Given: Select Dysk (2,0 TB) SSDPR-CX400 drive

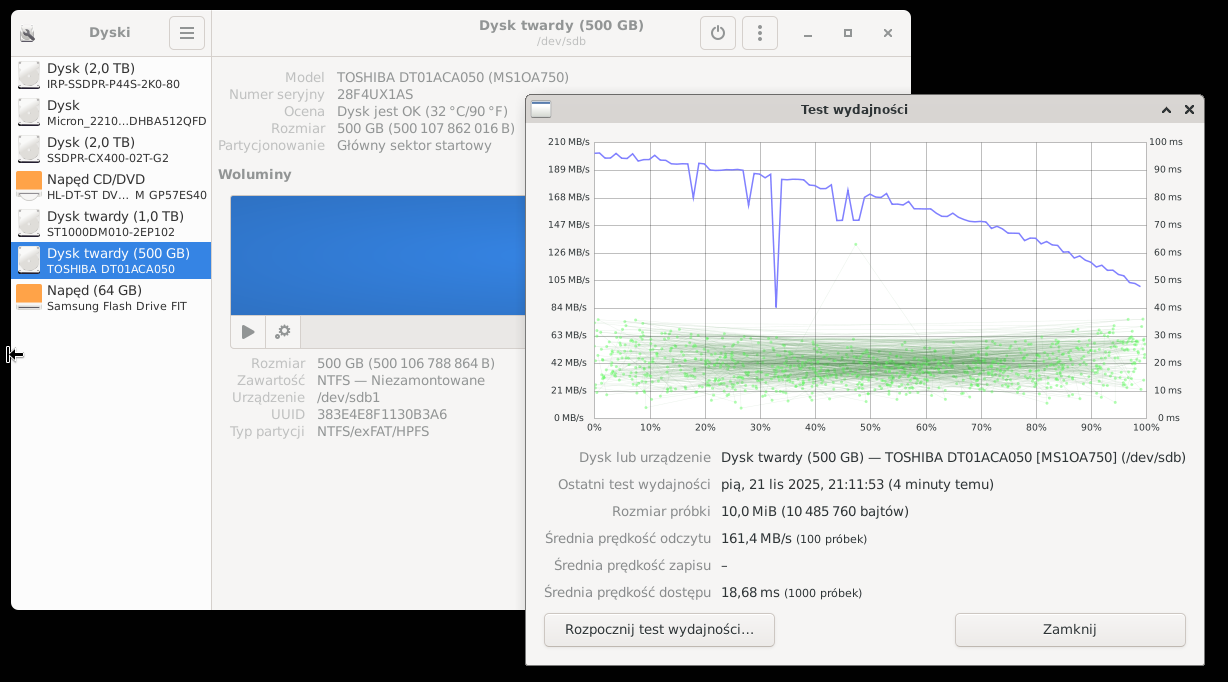Looking at the screenshot, I should (111, 150).
